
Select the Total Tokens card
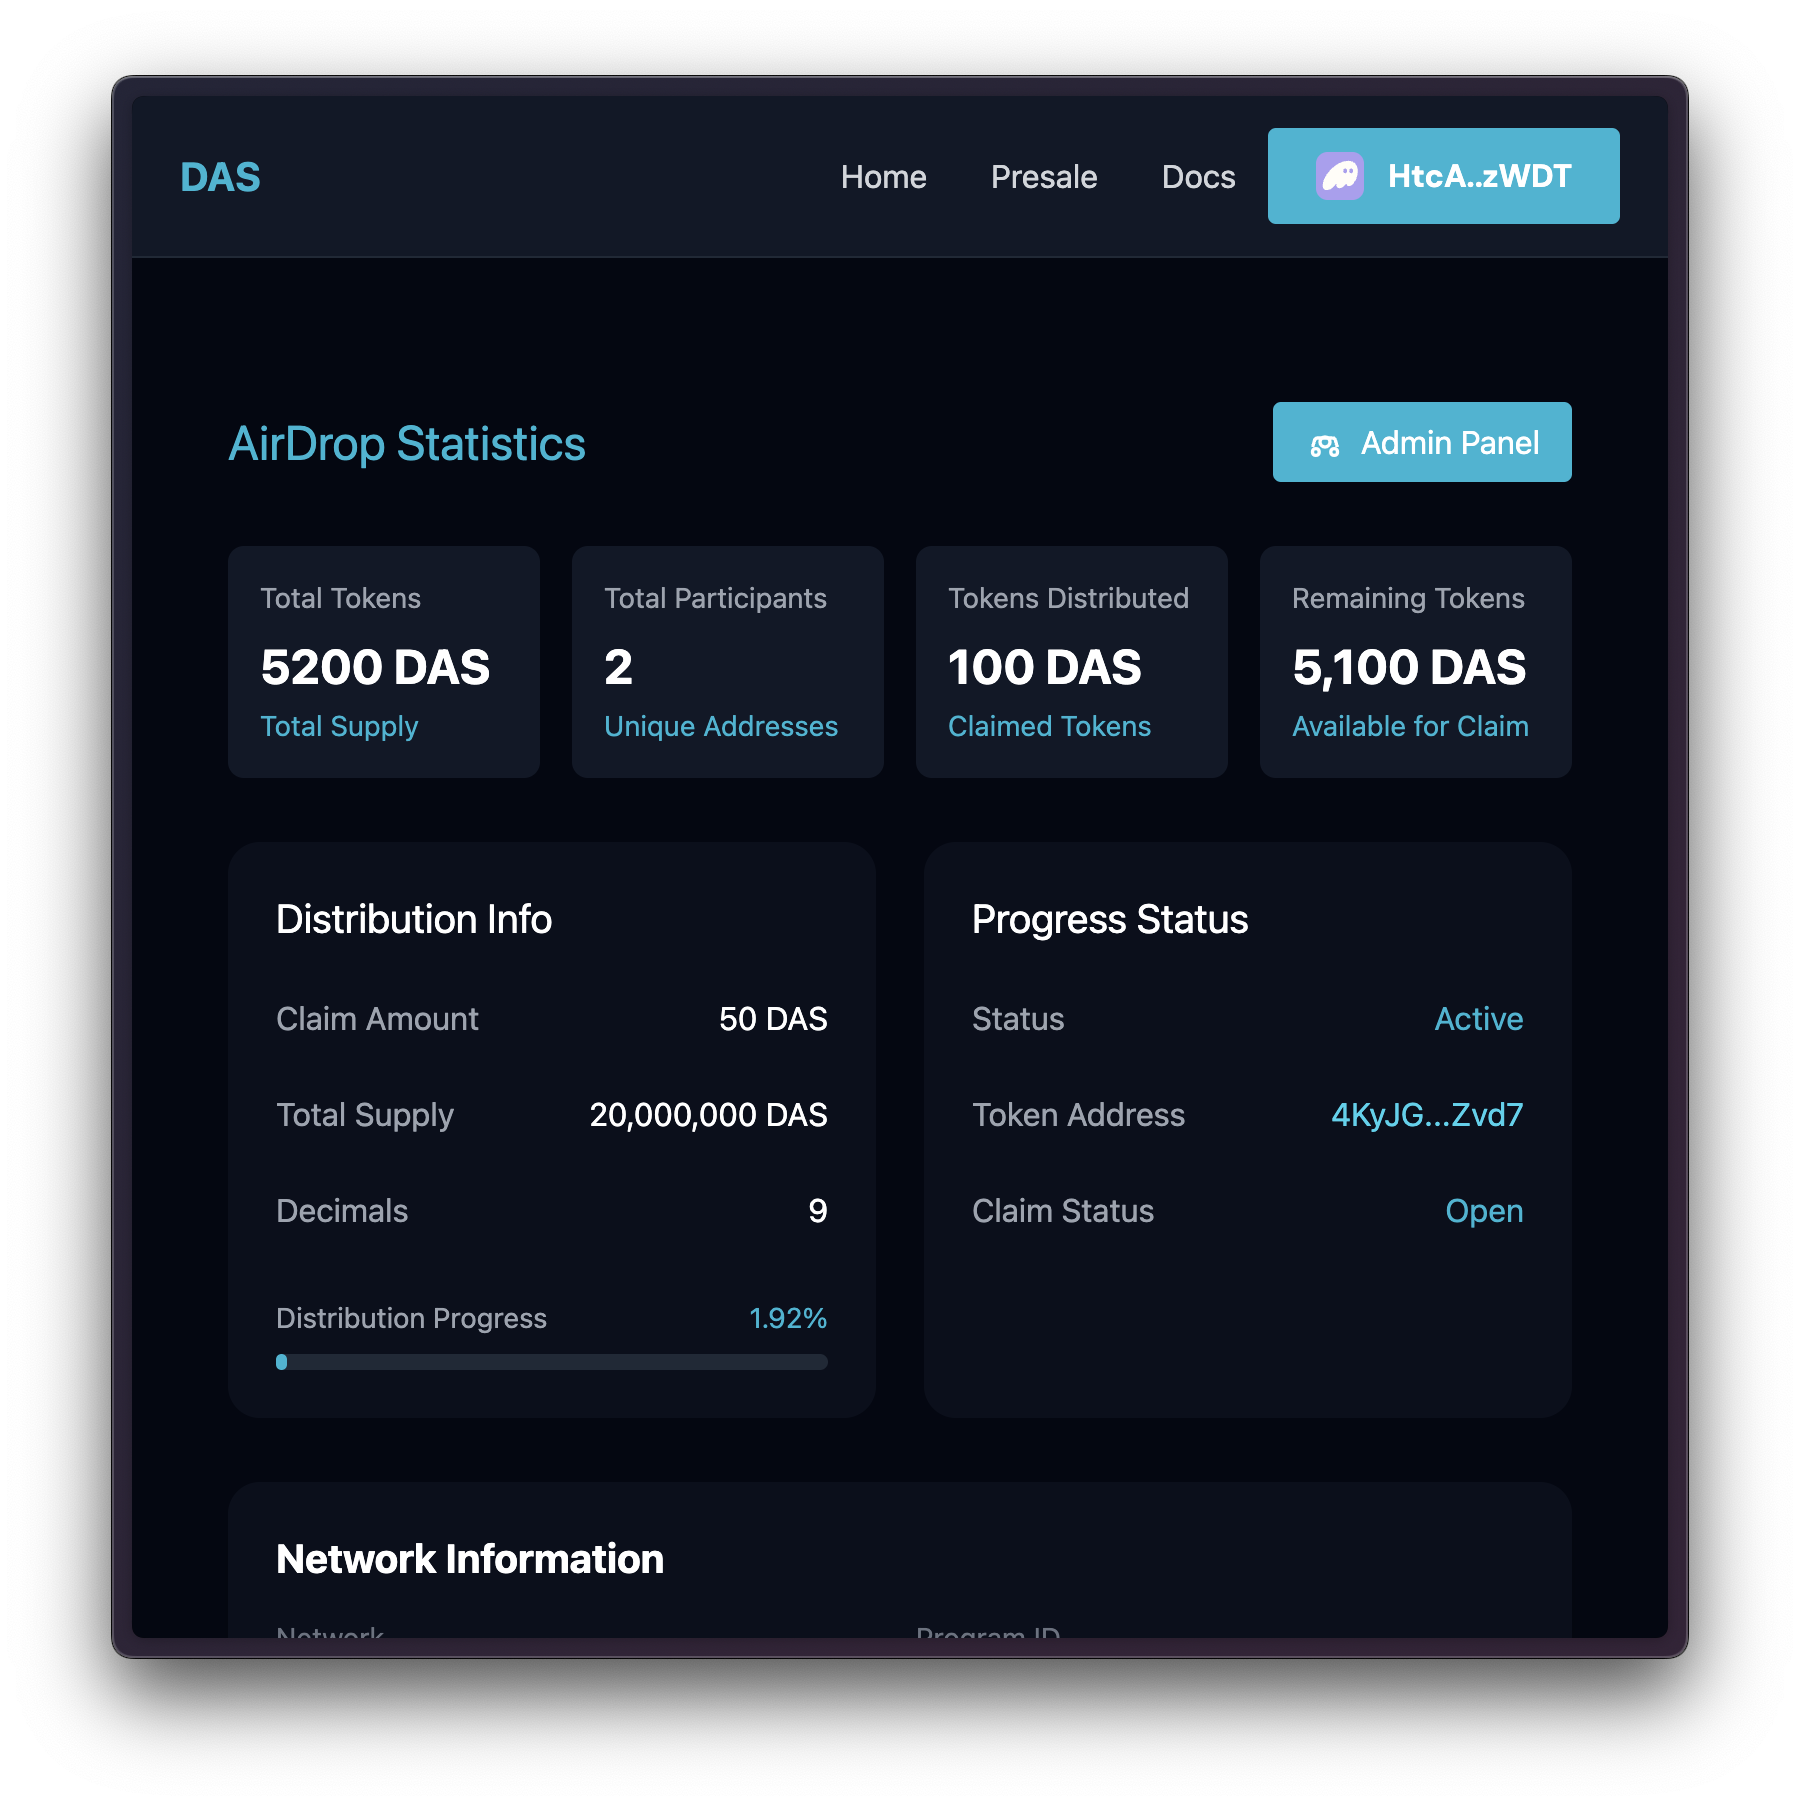[x=384, y=662]
